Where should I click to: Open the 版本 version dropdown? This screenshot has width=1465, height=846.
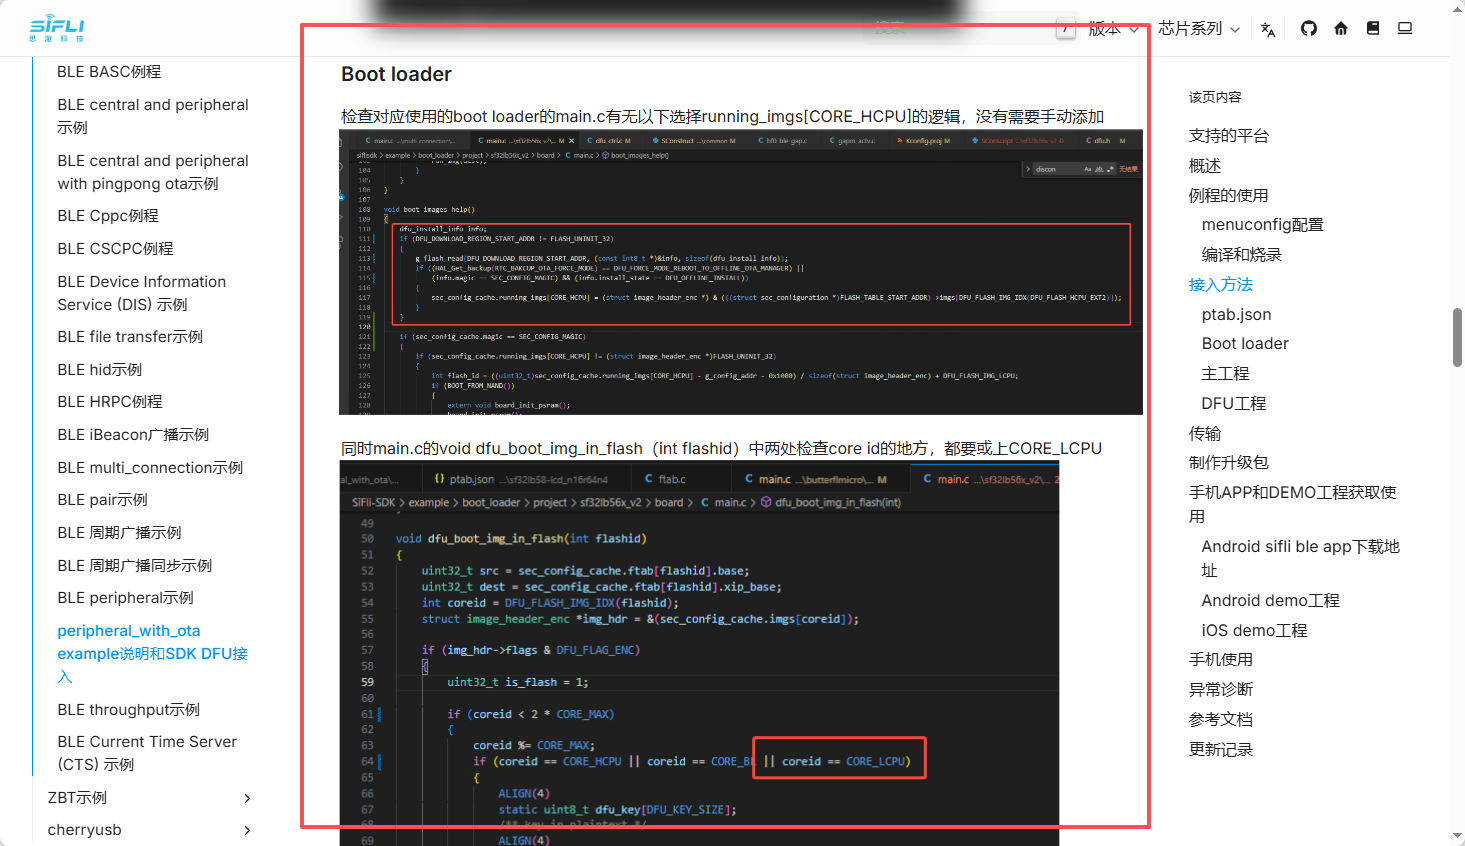click(1113, 29)
